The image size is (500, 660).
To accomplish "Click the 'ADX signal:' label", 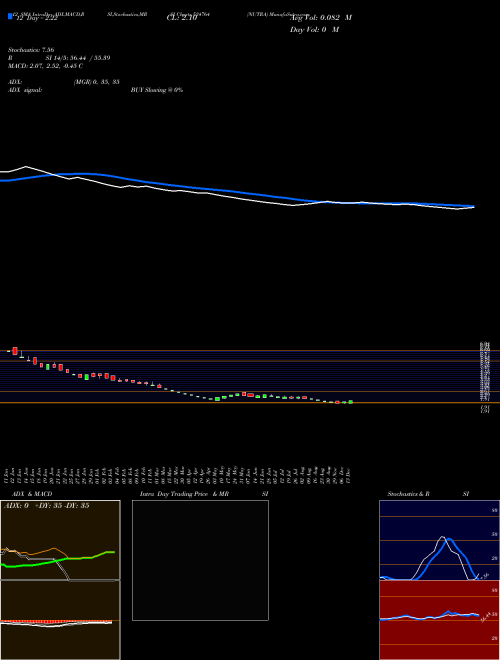I will [x=24, y=90].
